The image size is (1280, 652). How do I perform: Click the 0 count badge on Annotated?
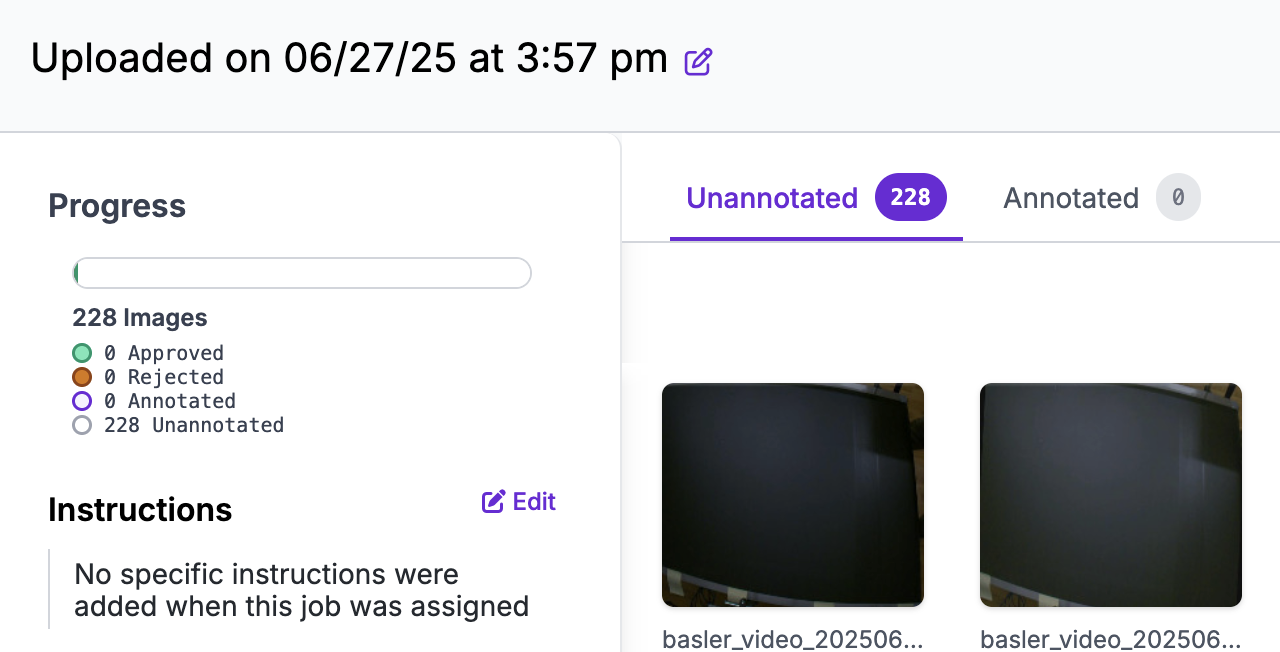click(x=1178, y=197)
